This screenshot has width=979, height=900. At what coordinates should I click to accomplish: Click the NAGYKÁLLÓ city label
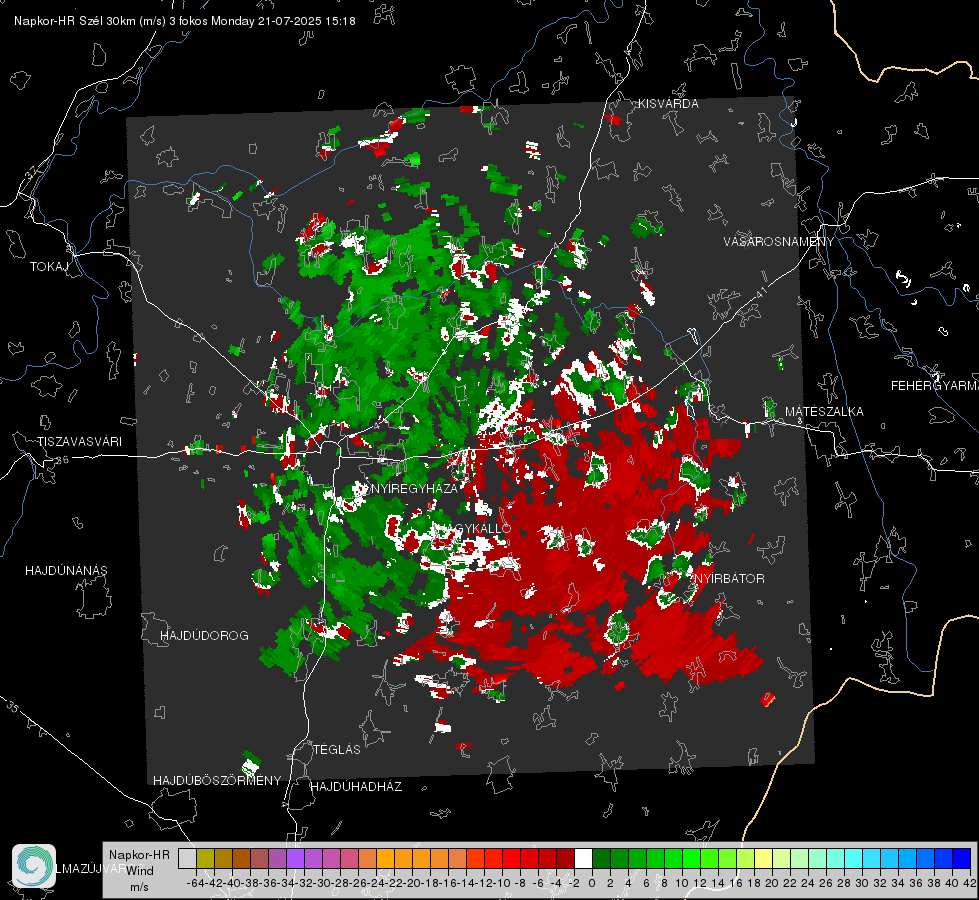(472, 528)
